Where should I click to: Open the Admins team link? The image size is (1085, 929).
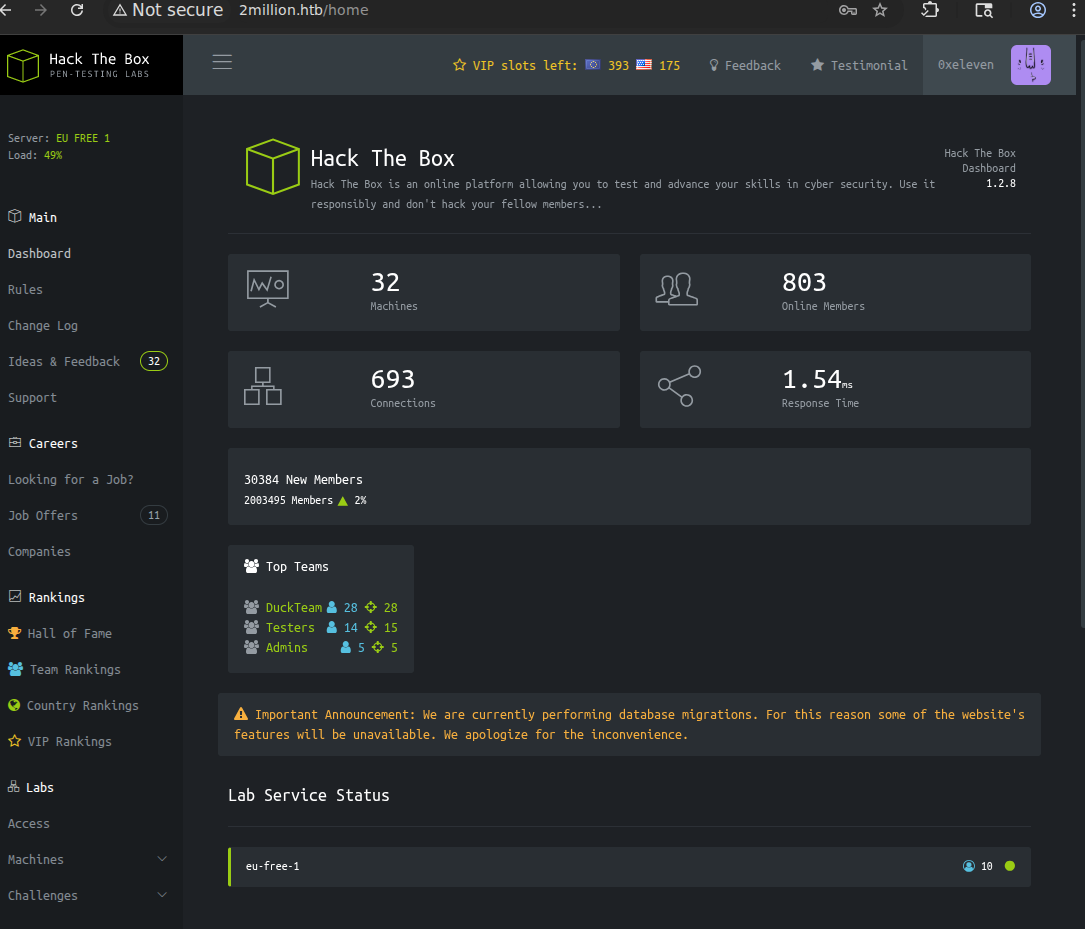click(286, 647)
